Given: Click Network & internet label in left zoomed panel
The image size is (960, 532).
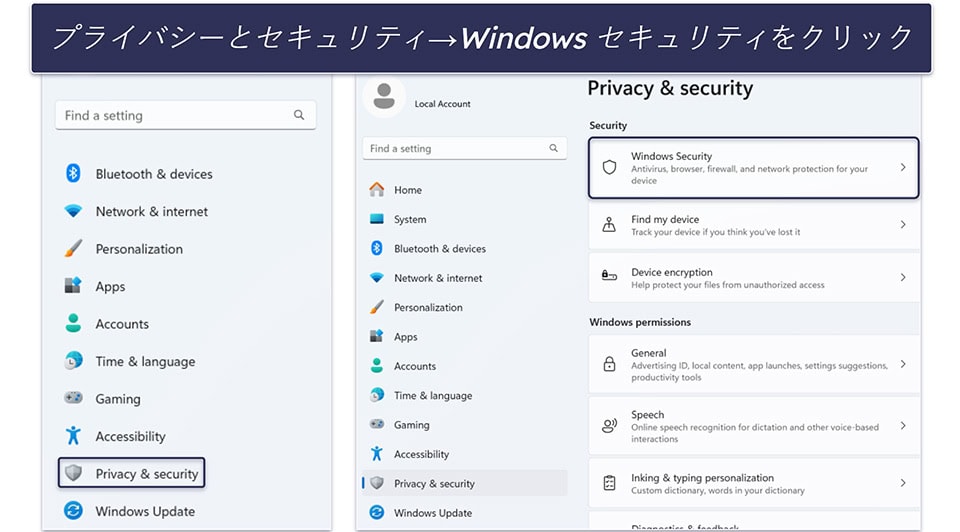Looking at the screenshot, I should coord(152,211).
